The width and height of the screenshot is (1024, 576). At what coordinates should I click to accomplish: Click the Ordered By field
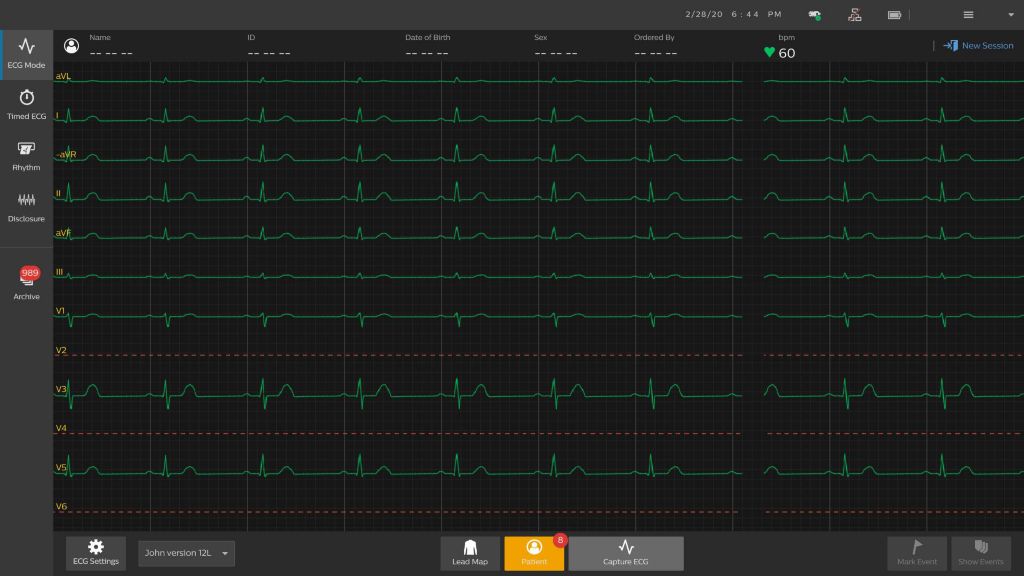656,53
